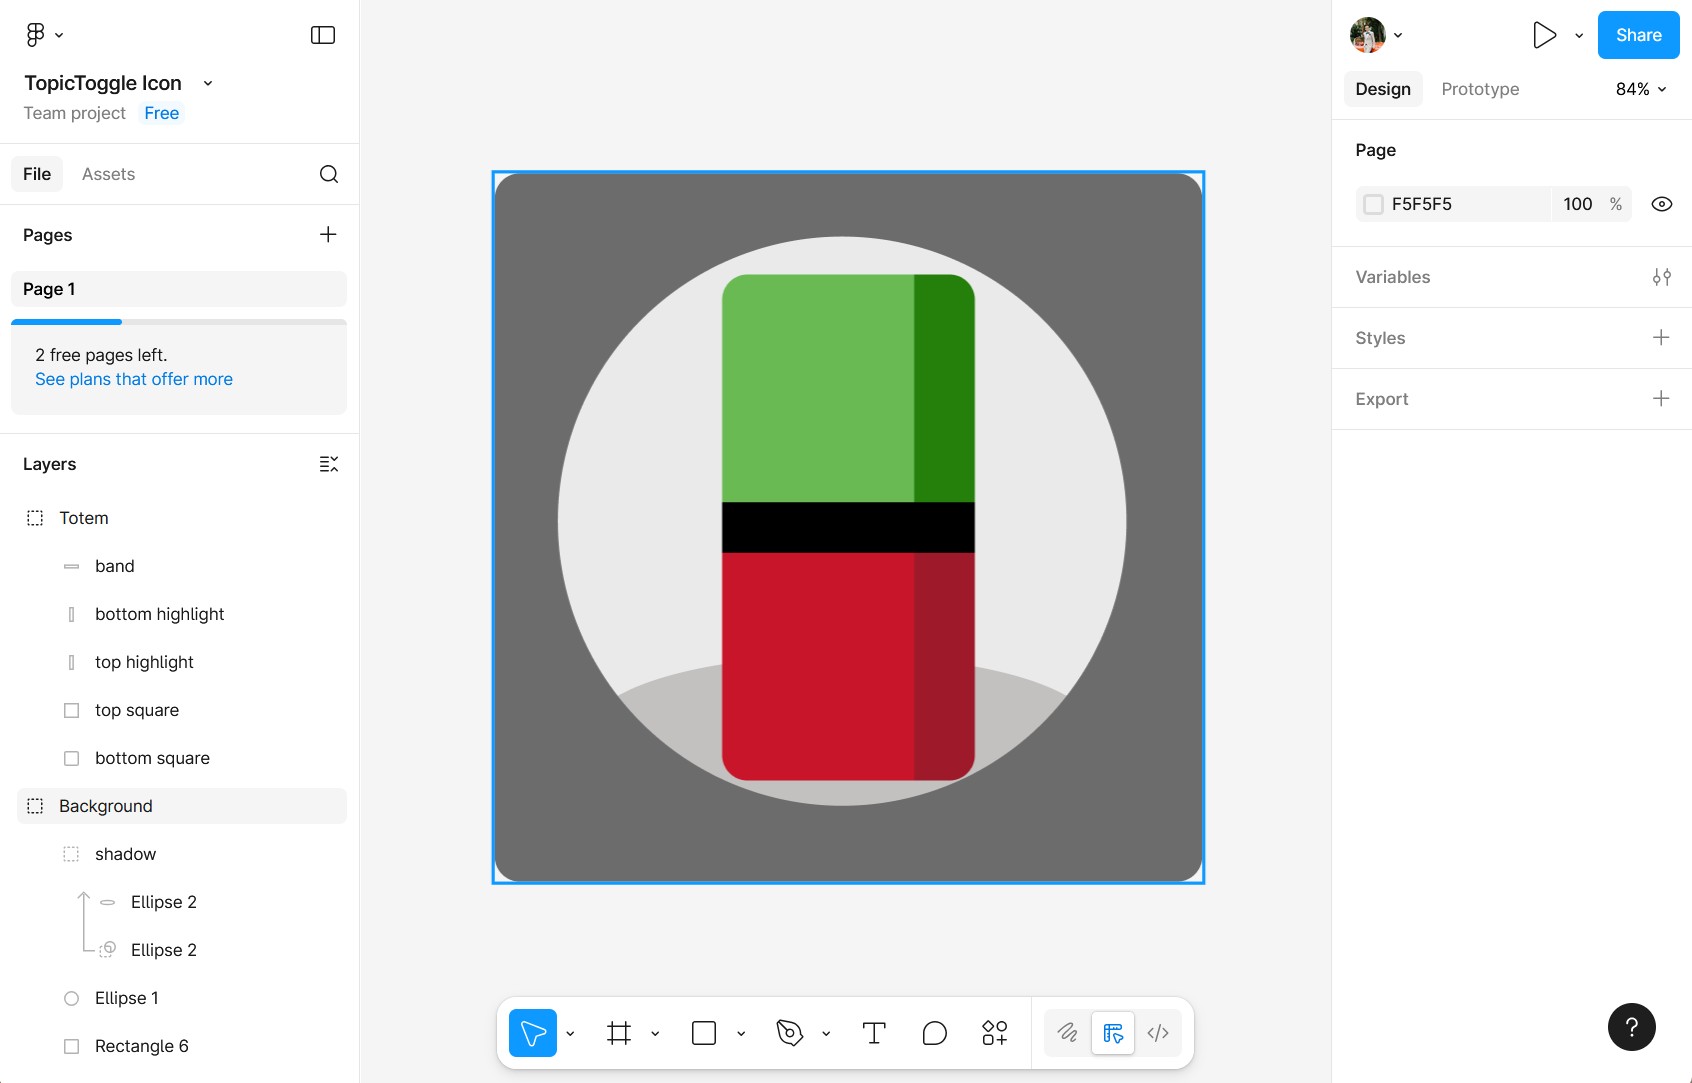Toggle the left sidebar panel
1692x1083 pixels.
(x=322, y=34)
